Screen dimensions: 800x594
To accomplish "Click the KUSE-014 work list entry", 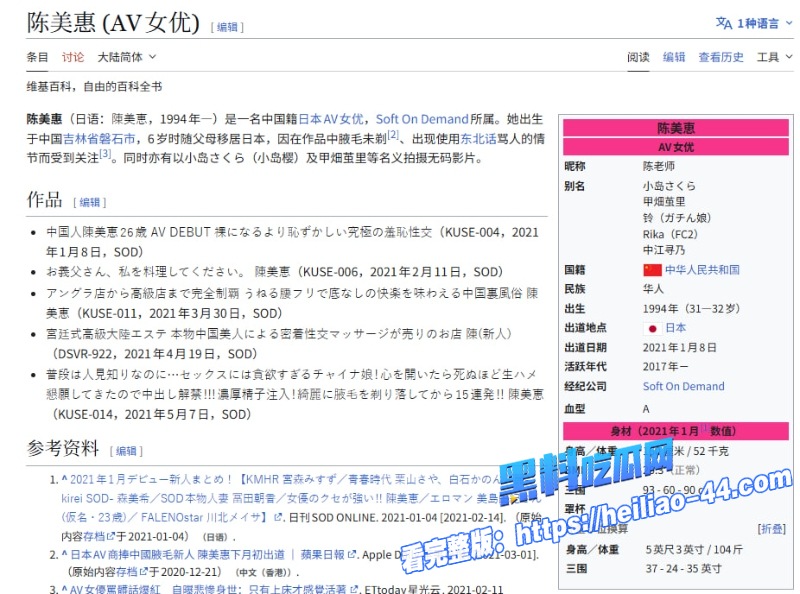I will click(295, 394).
